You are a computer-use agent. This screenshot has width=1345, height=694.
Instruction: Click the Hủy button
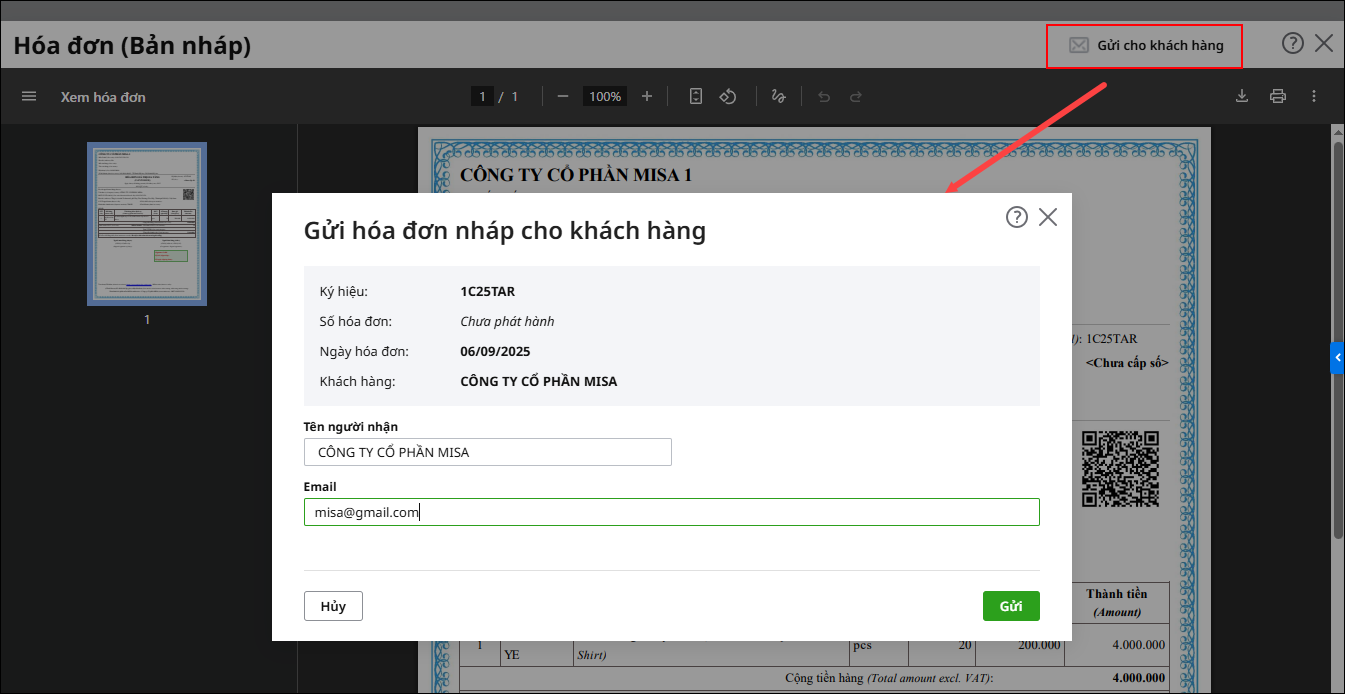click(333, 606)
